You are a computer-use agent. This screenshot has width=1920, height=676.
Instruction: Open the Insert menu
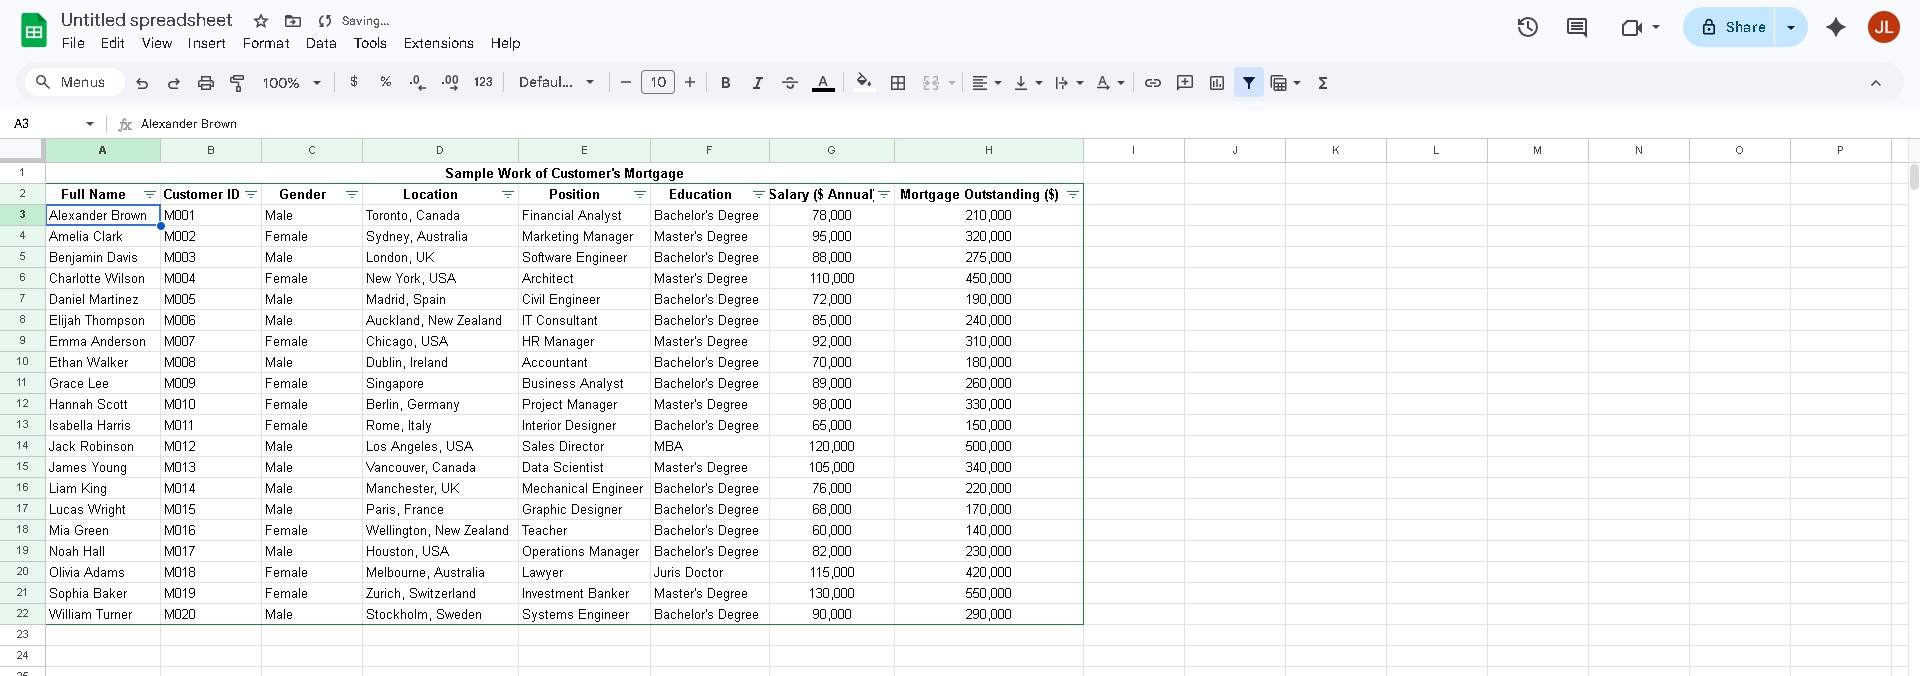206,43
